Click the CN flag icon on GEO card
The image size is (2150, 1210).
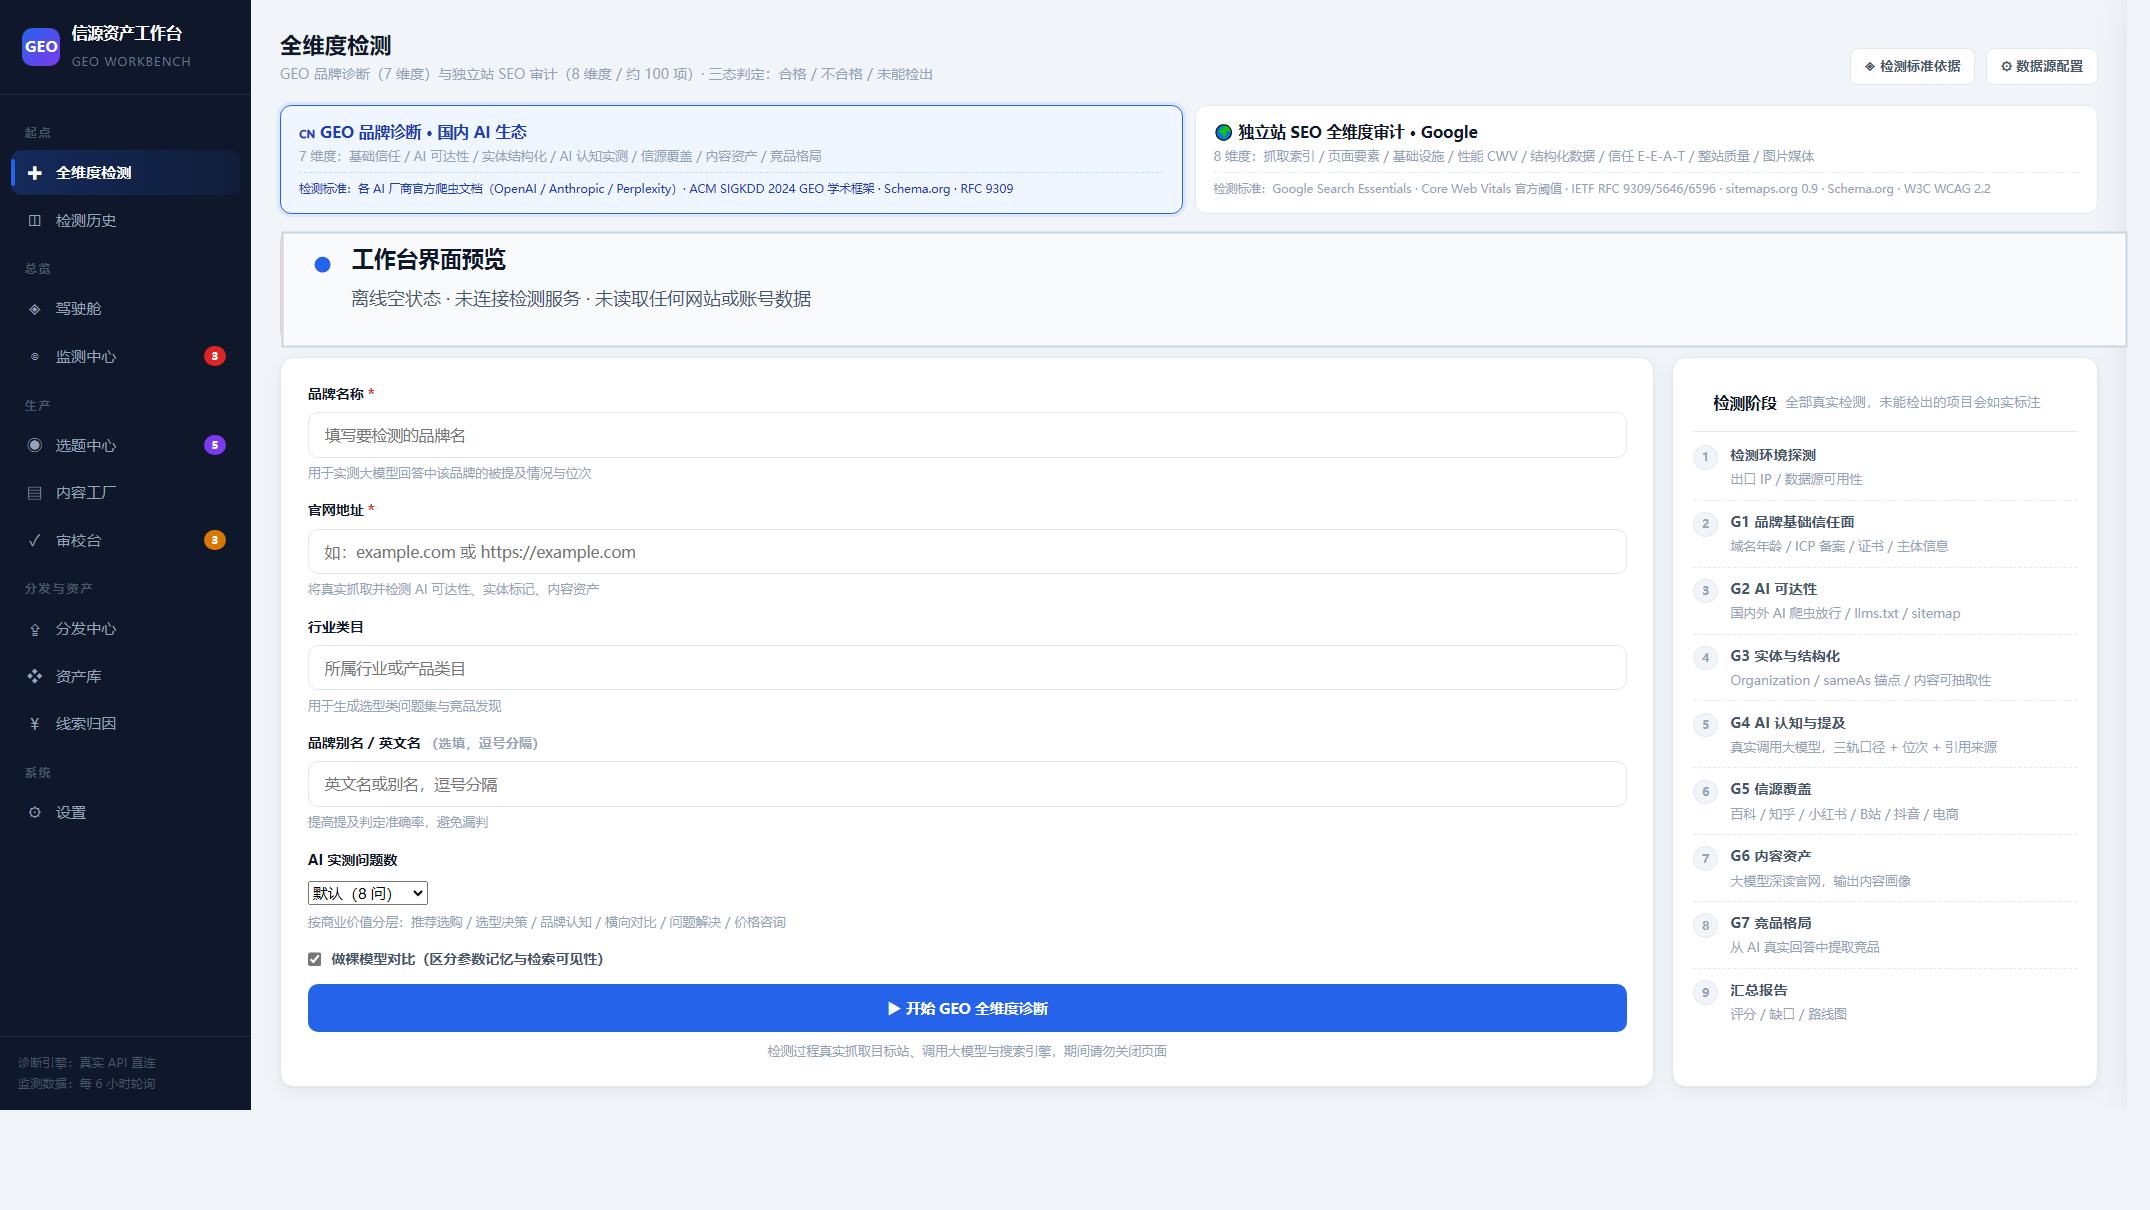tap(307, 133)
